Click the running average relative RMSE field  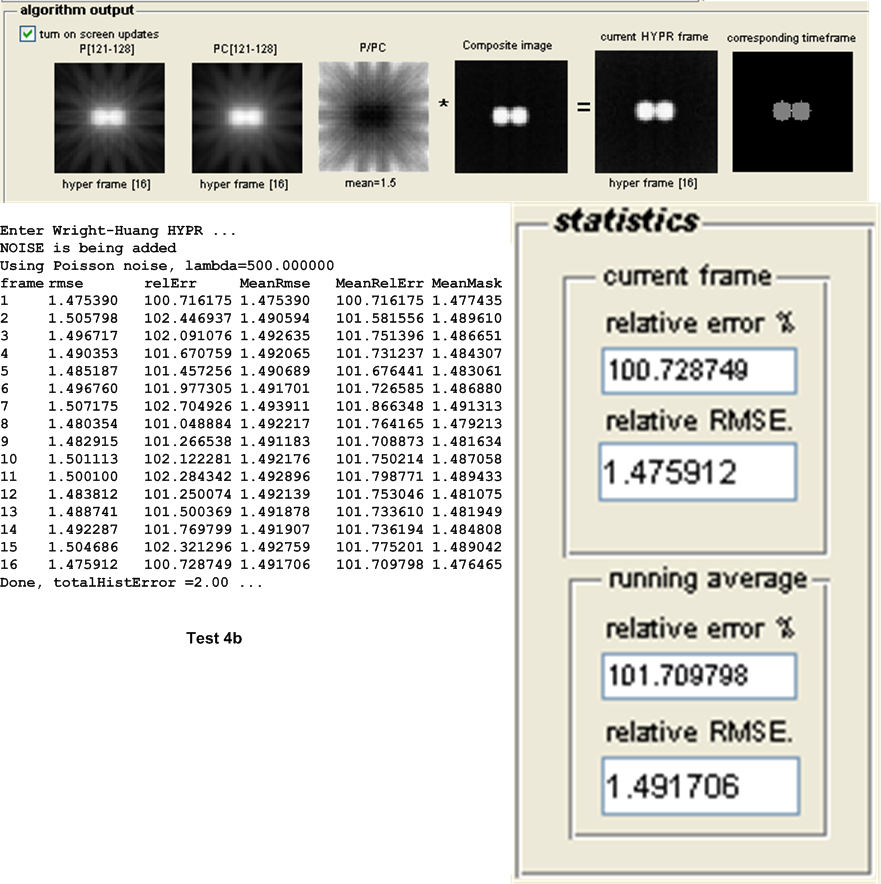point(699,785)
